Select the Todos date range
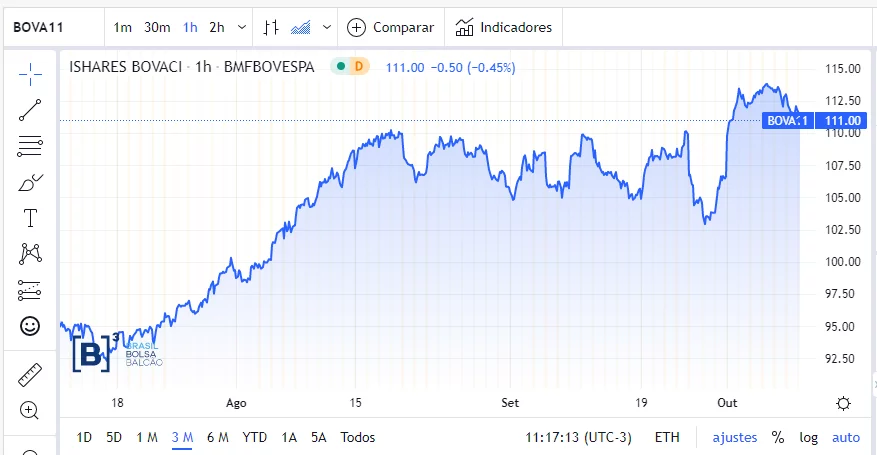The image size is (877, 455). coord(358,438)
